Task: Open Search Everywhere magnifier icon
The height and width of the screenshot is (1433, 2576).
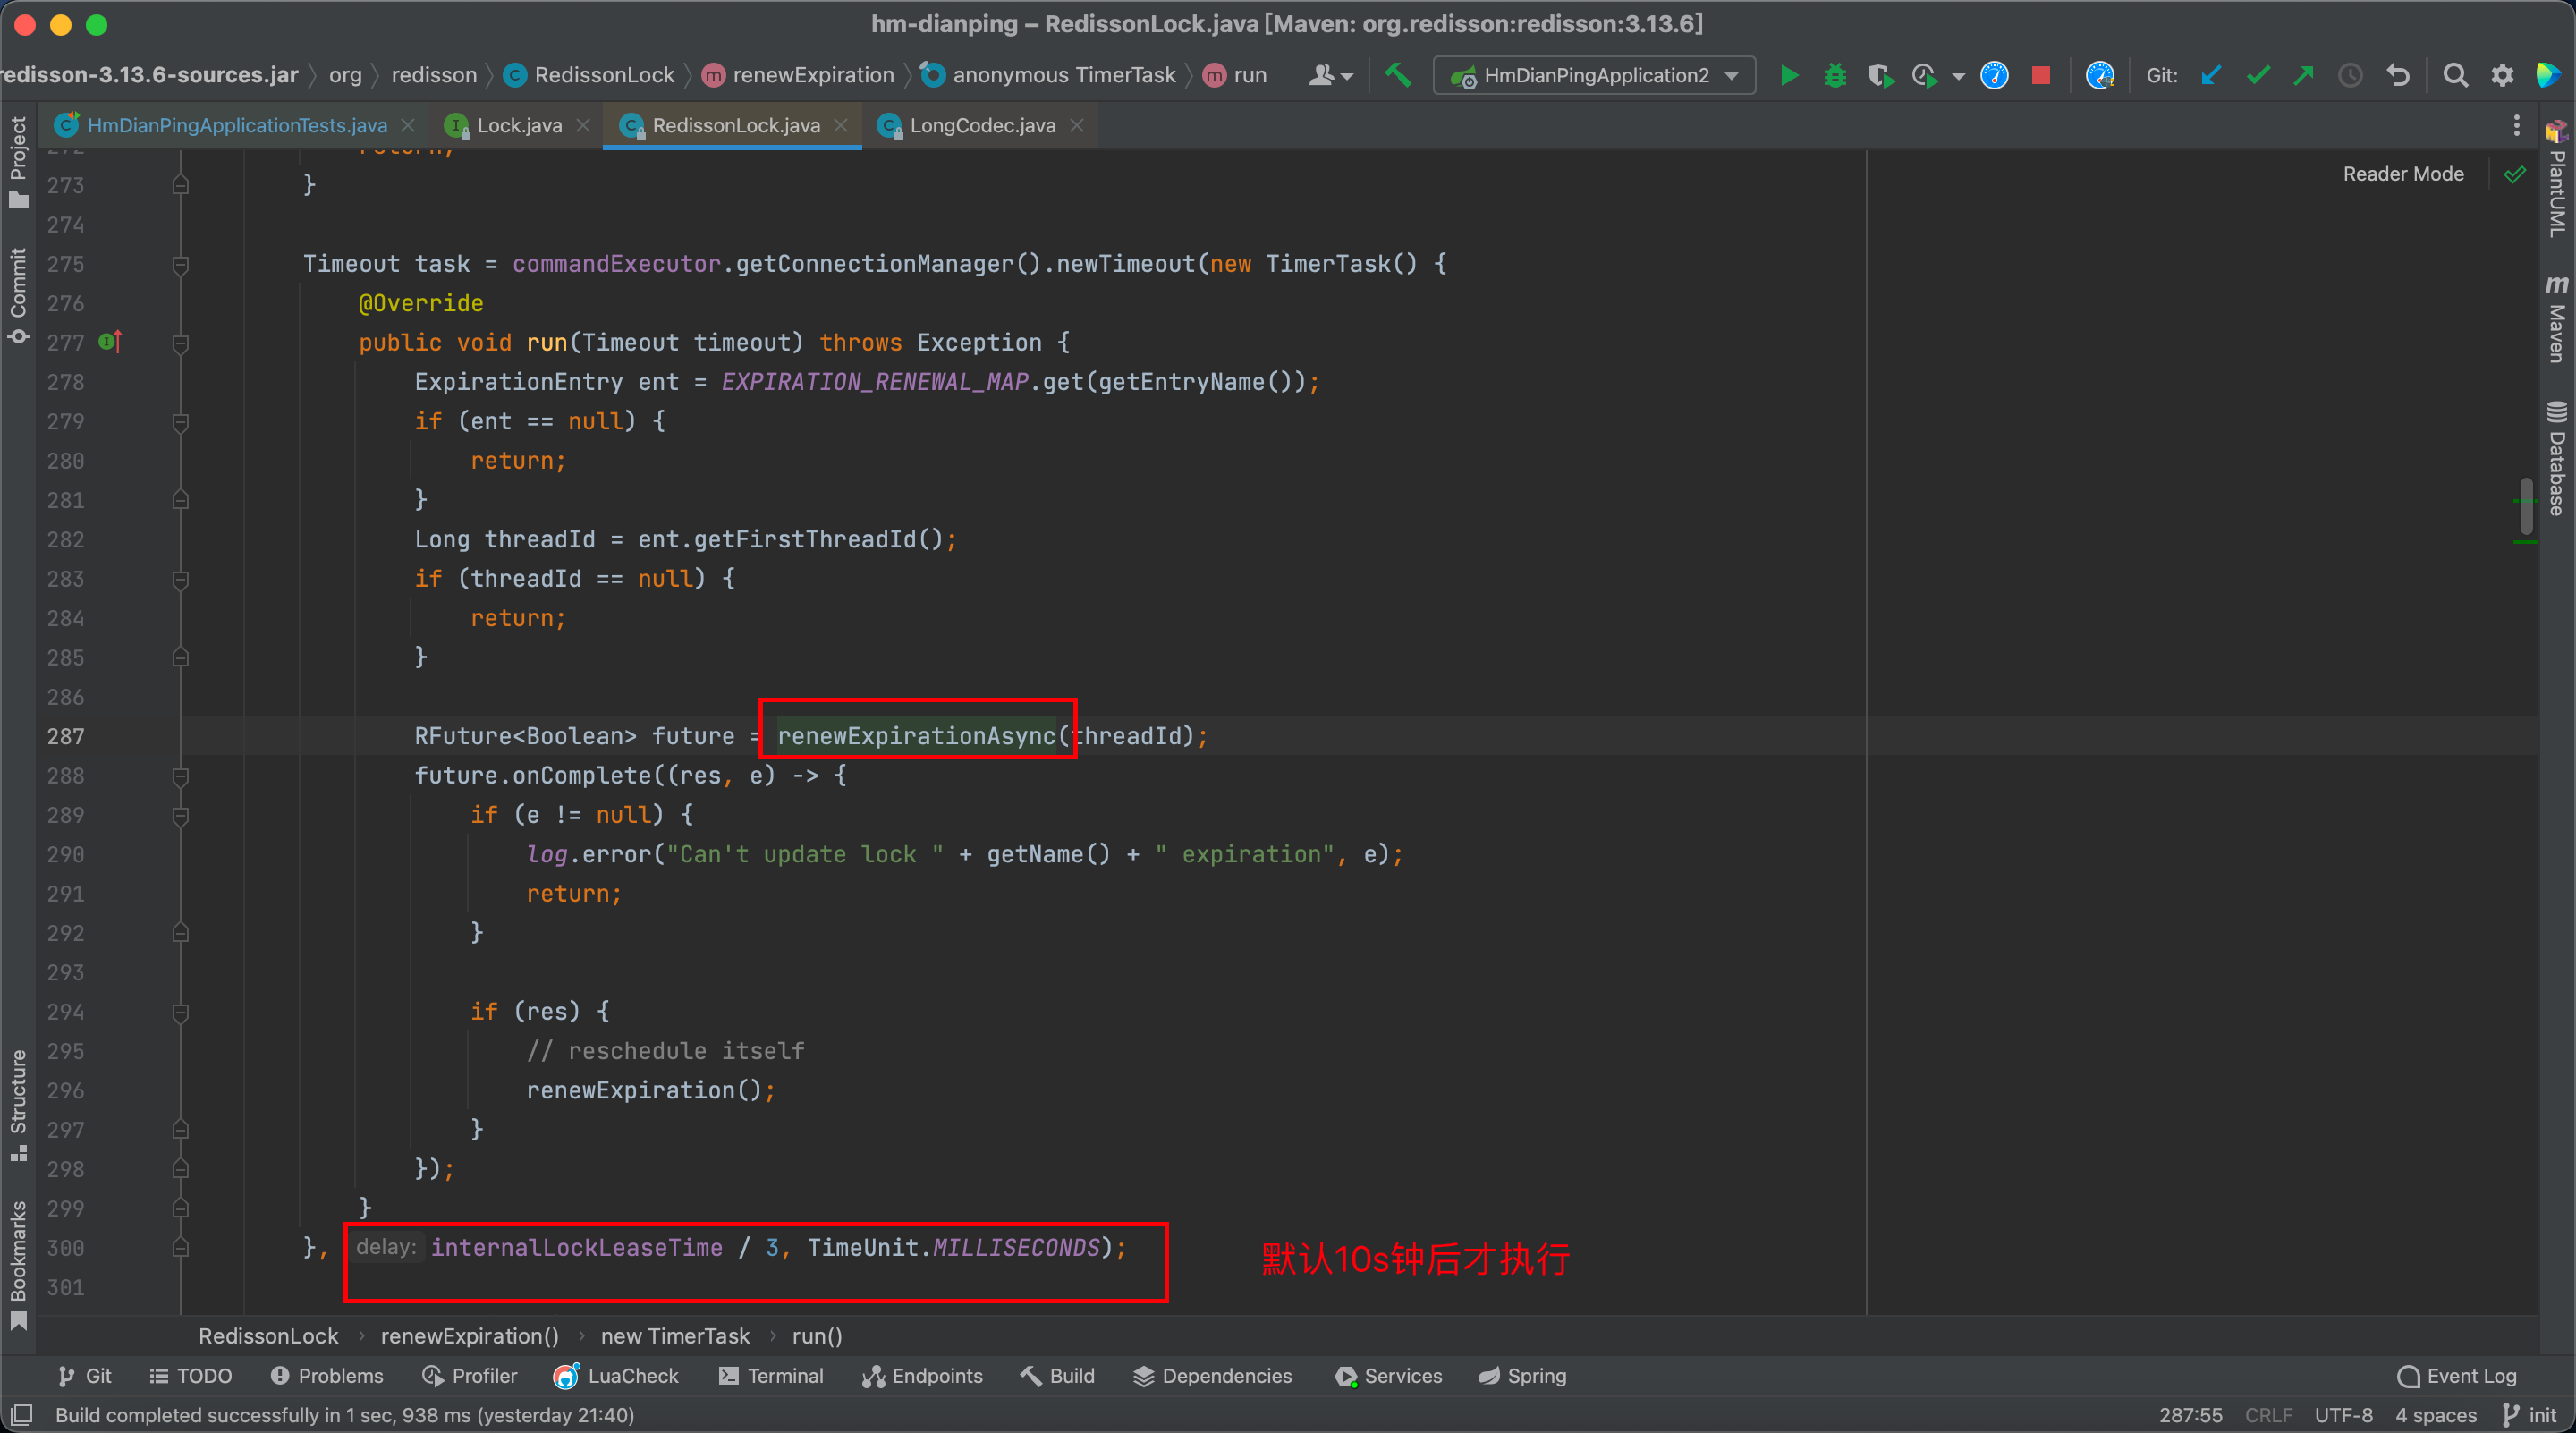Action: pos(2455,75)
